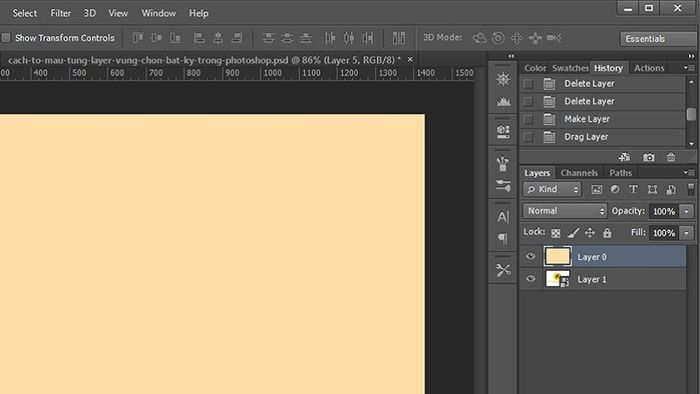Toggle Lock image pixels brush icon

[573, 233]
